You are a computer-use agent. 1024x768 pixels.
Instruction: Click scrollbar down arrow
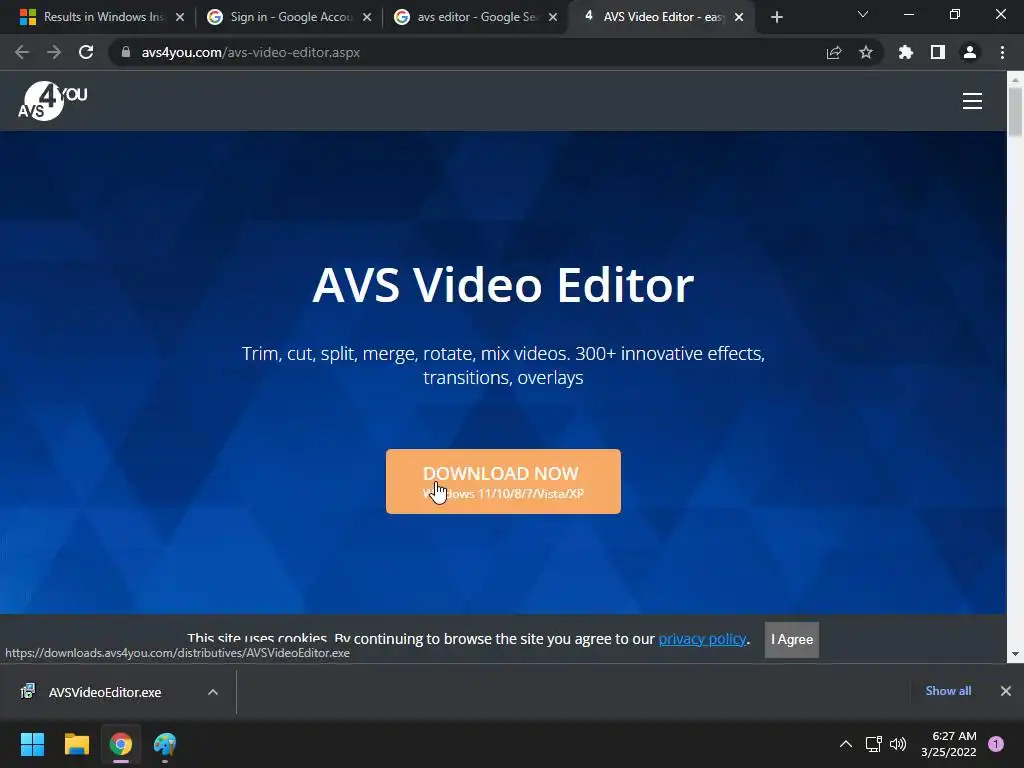(x=1015, y=654)
